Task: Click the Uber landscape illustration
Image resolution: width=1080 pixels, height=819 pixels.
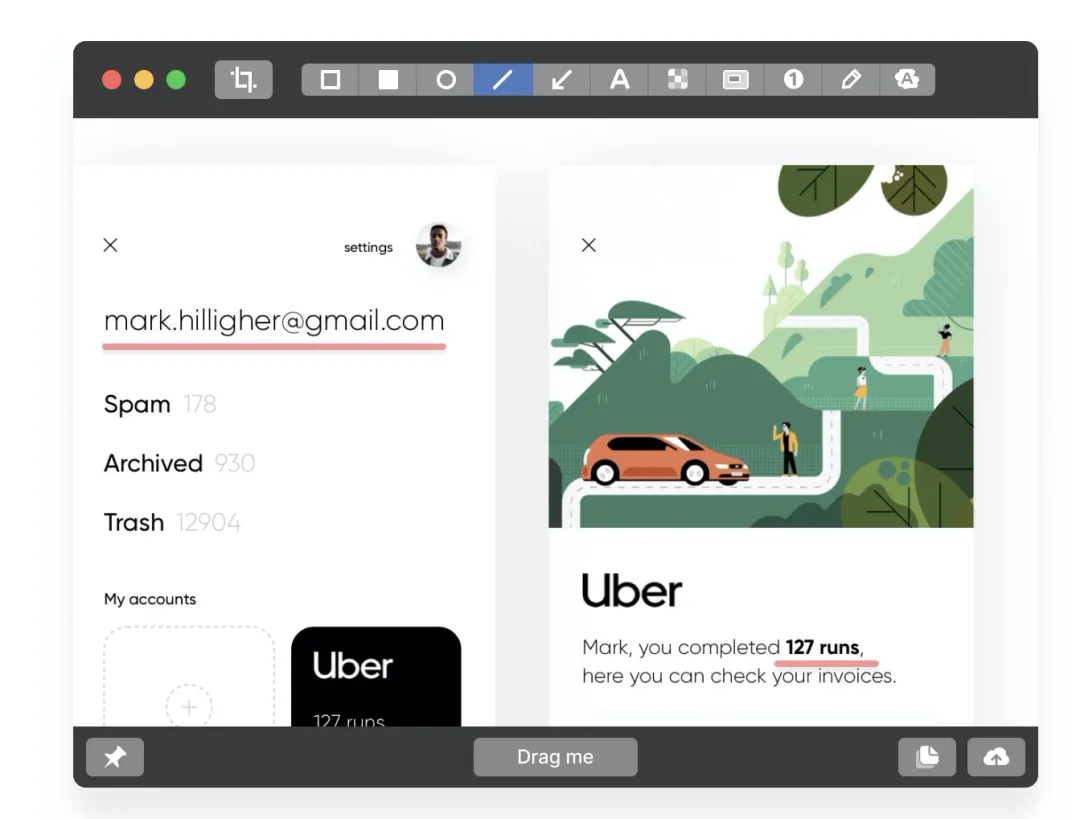Action: [x=761, y=346]
